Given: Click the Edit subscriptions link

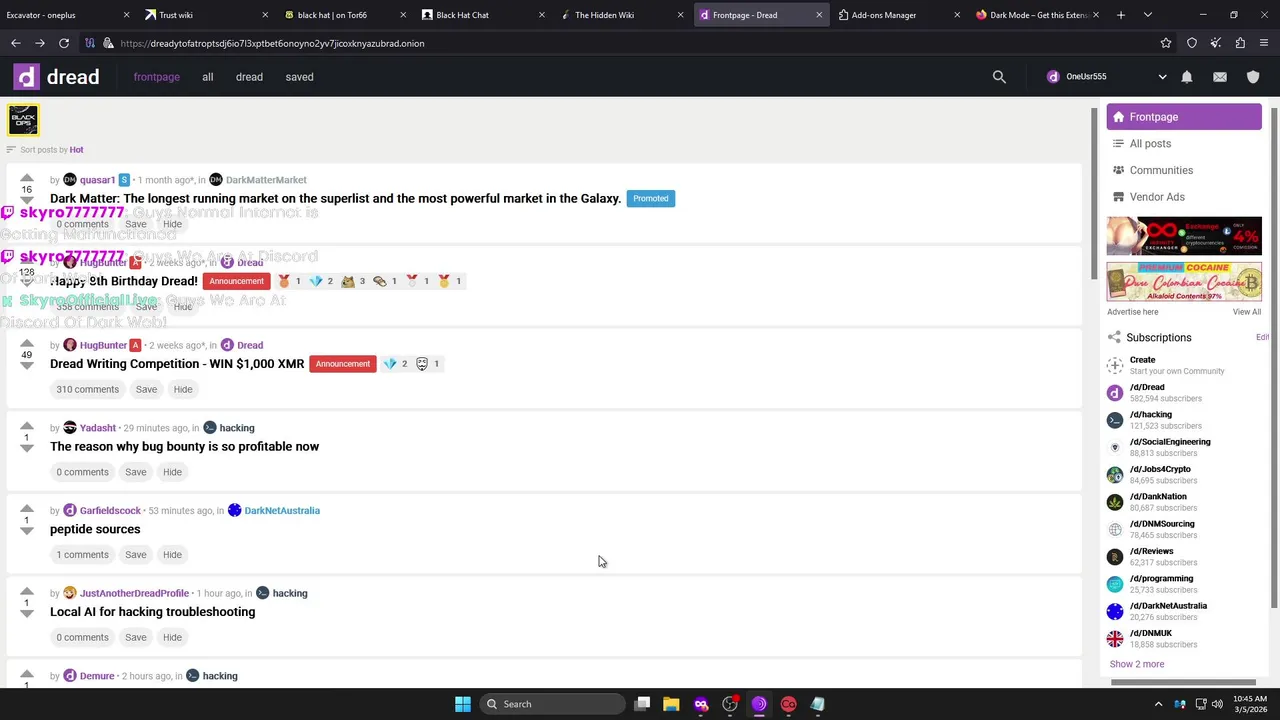Looking at the screenshot, I should click(x=1262, y=338).
